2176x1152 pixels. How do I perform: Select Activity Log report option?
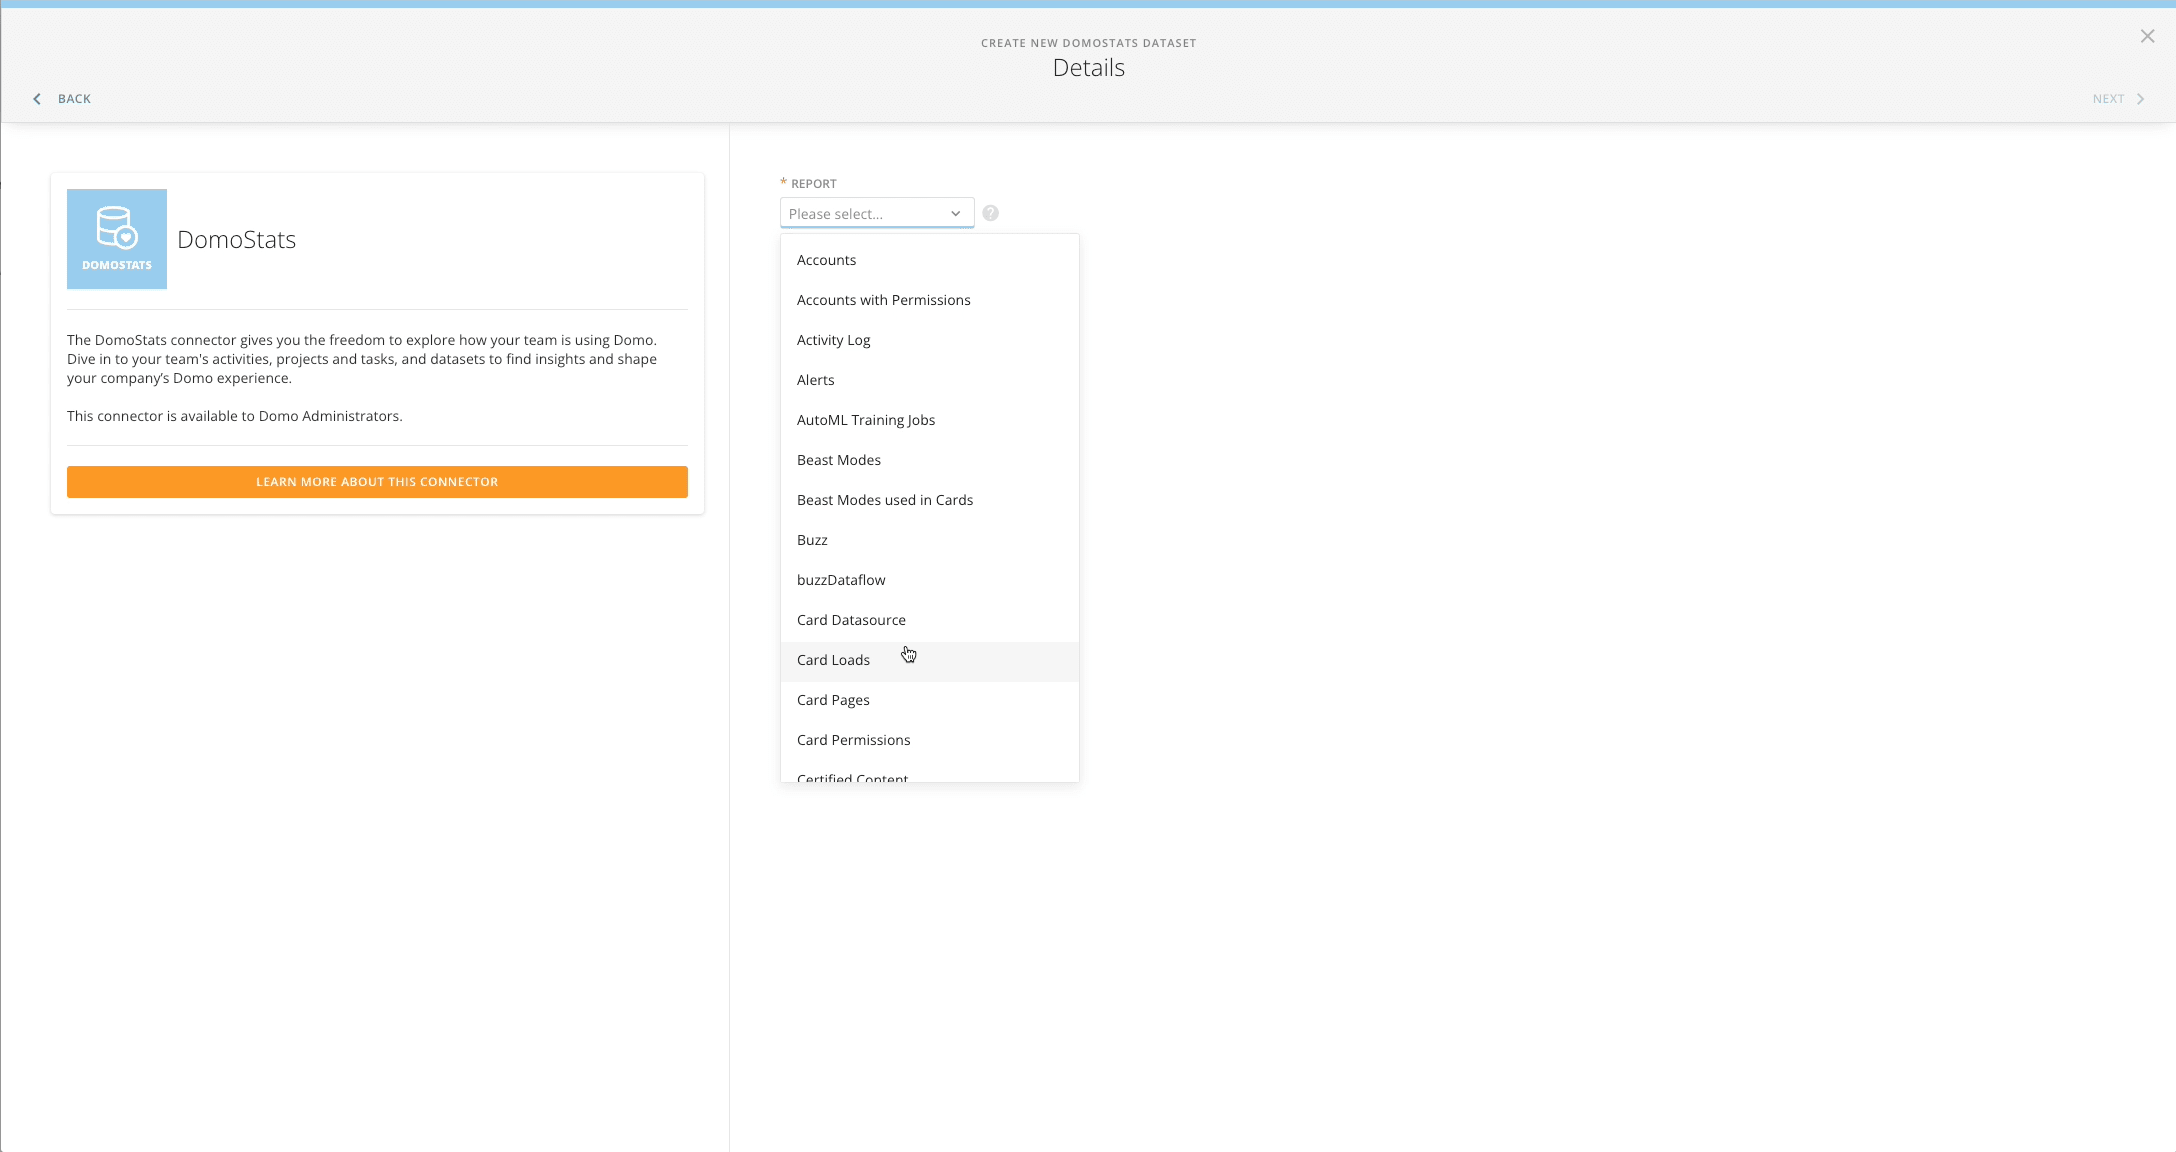[x=833, y=340]
